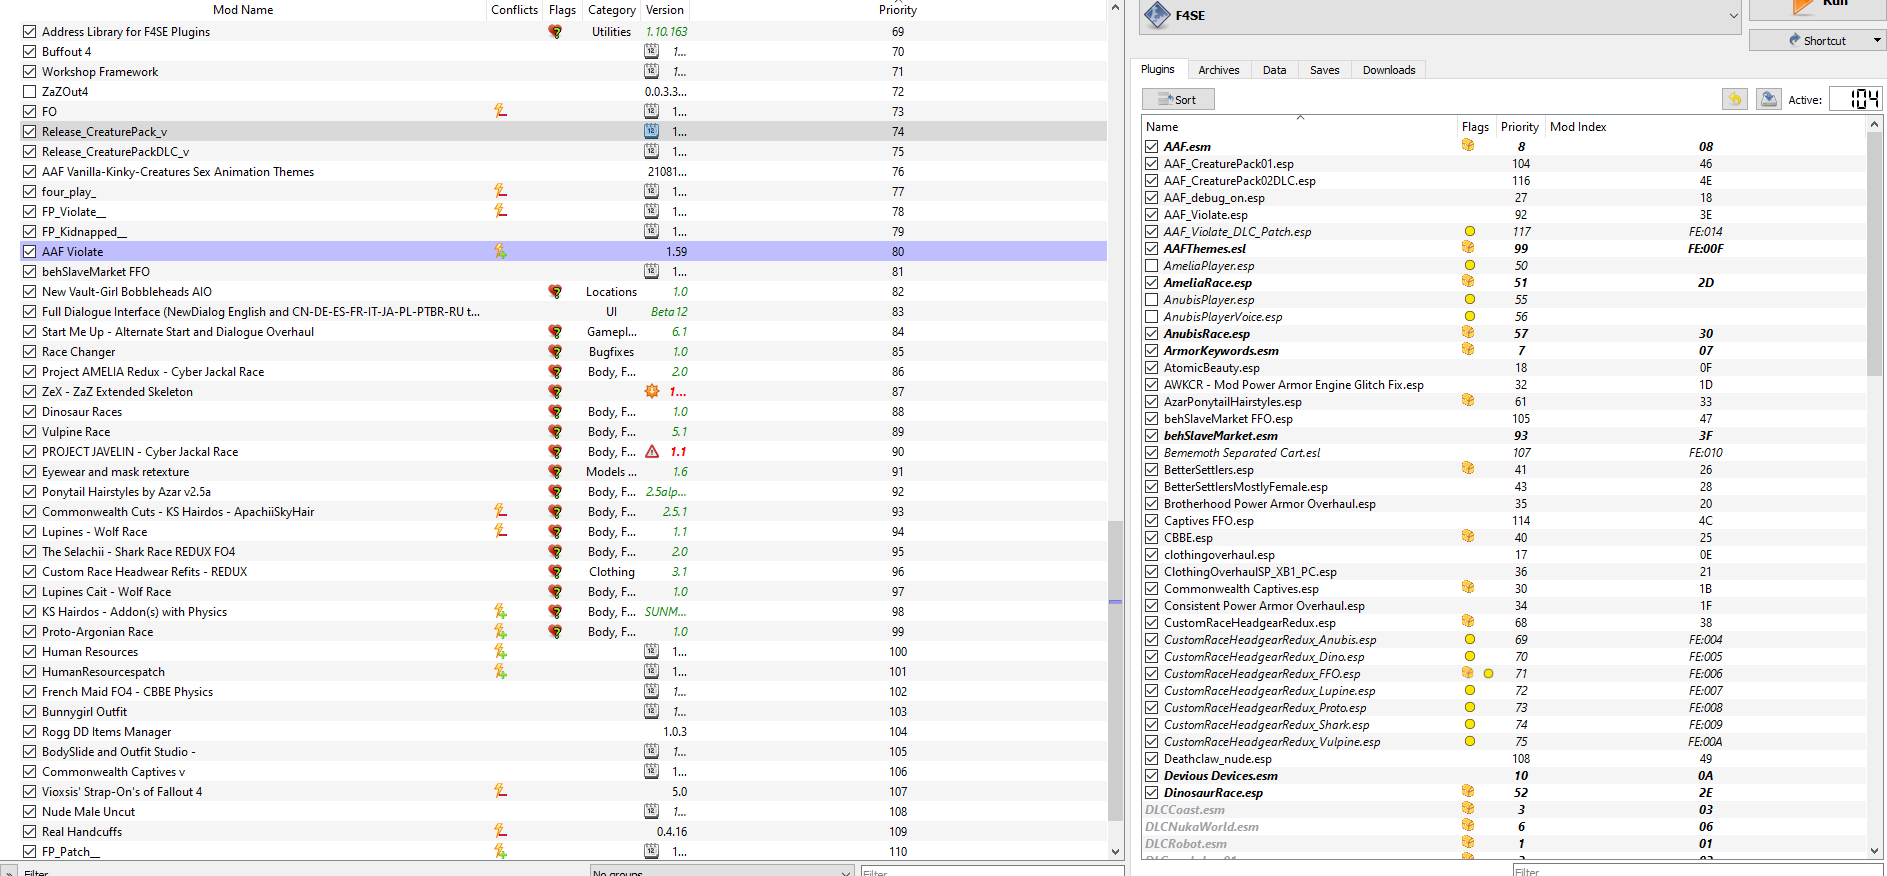The height and width of the screenshot is (876, 1887).
Task: Toggle the Race Changer mod checkbox
Action: coord(30,351)
